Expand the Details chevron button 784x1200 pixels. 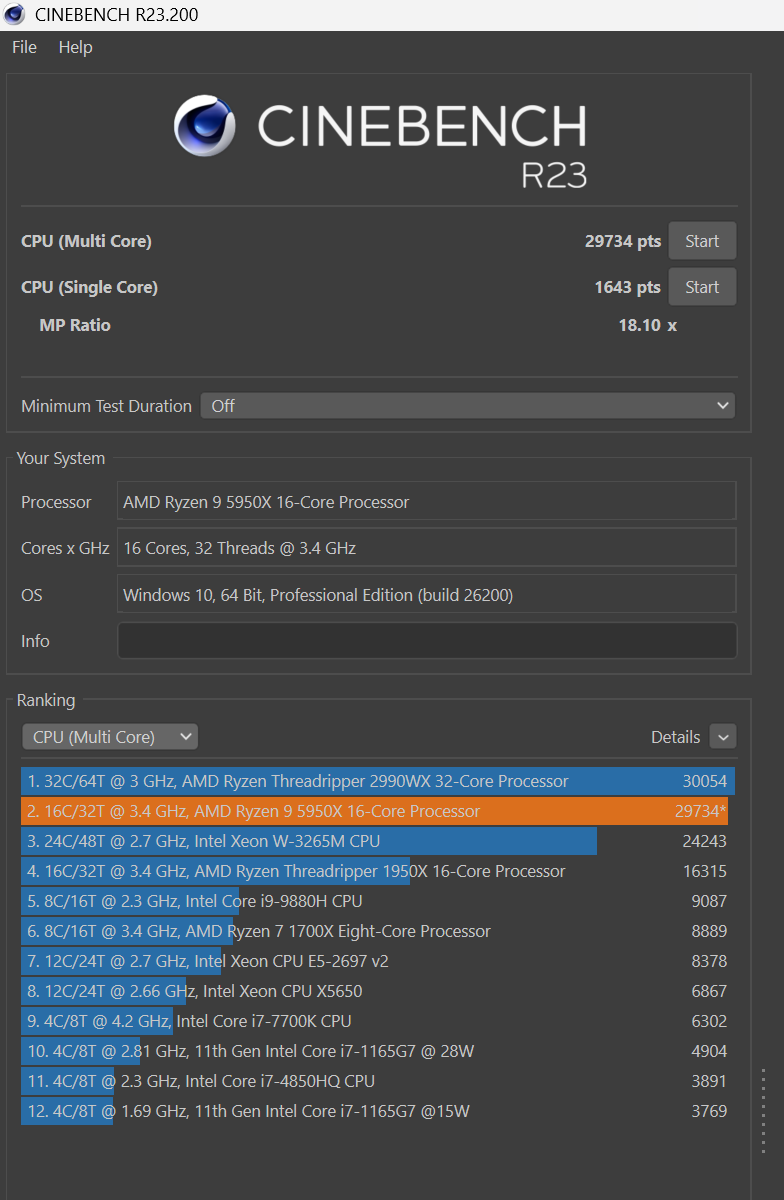coord(723,737)
